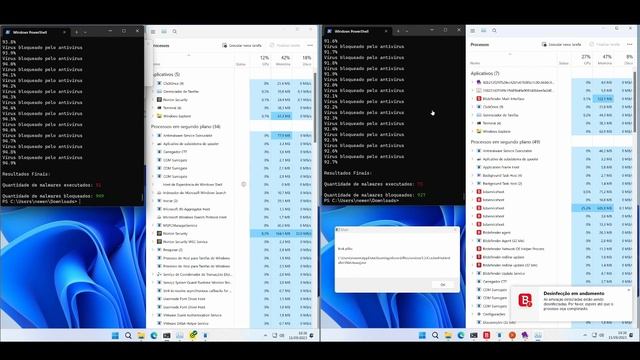Image resolution: width=640 pixels, height=360 pixels.
Task: Expand Antimalware Service Executable in left Task Manager
Action: pyautogui.click(x=154, y=136)
